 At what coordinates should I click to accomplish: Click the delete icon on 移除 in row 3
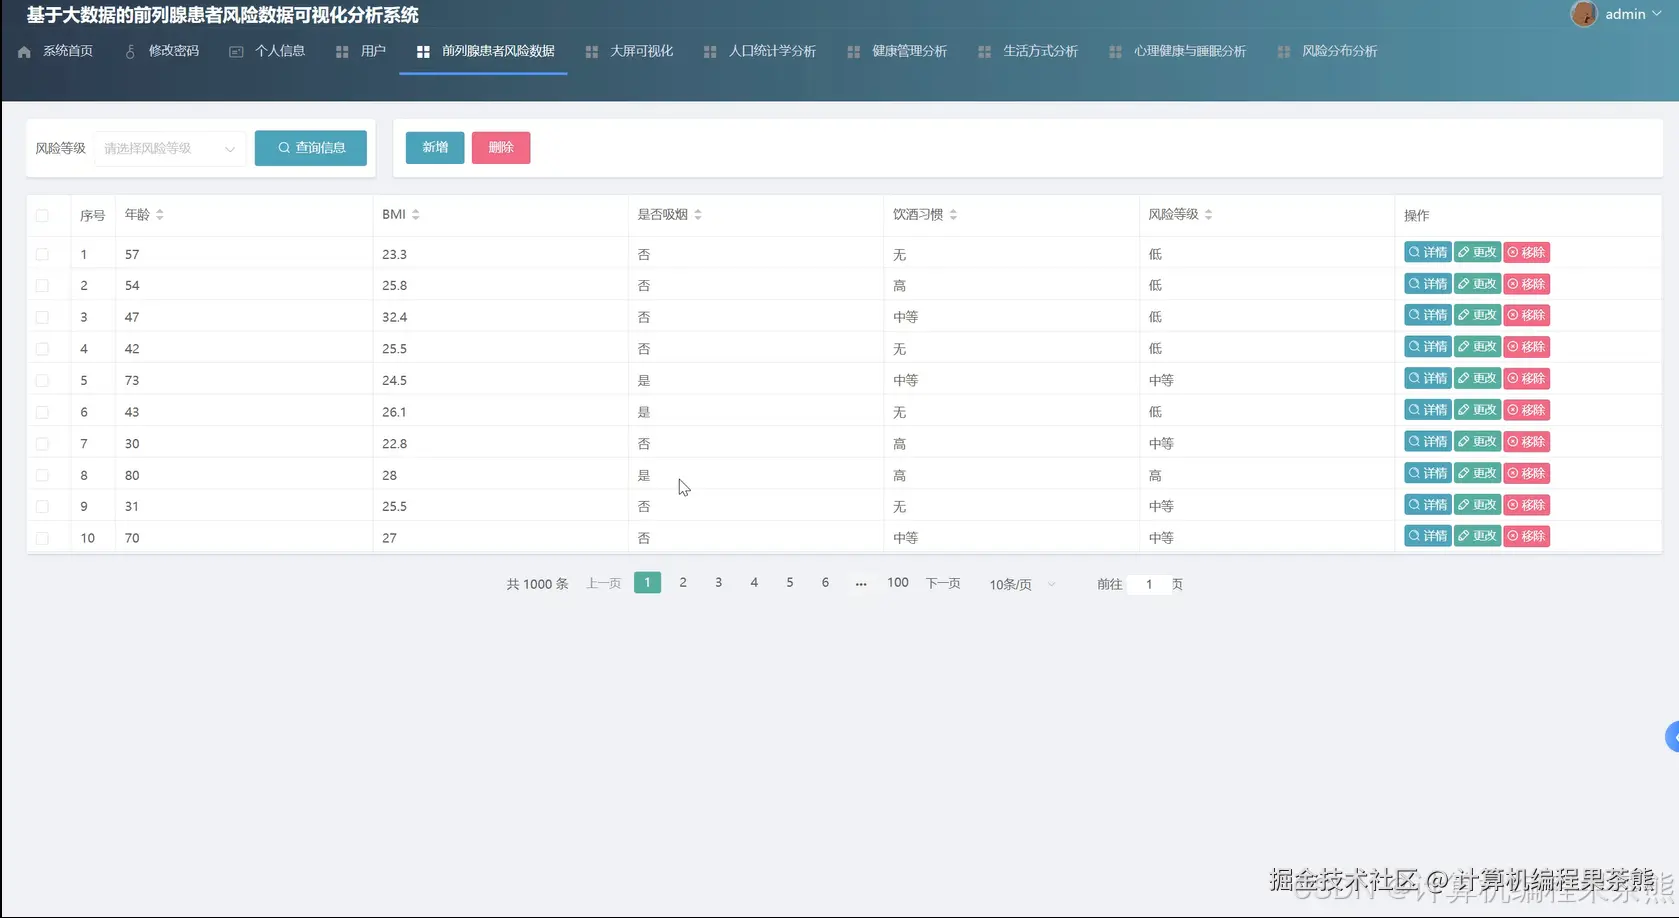point(1511,314)
